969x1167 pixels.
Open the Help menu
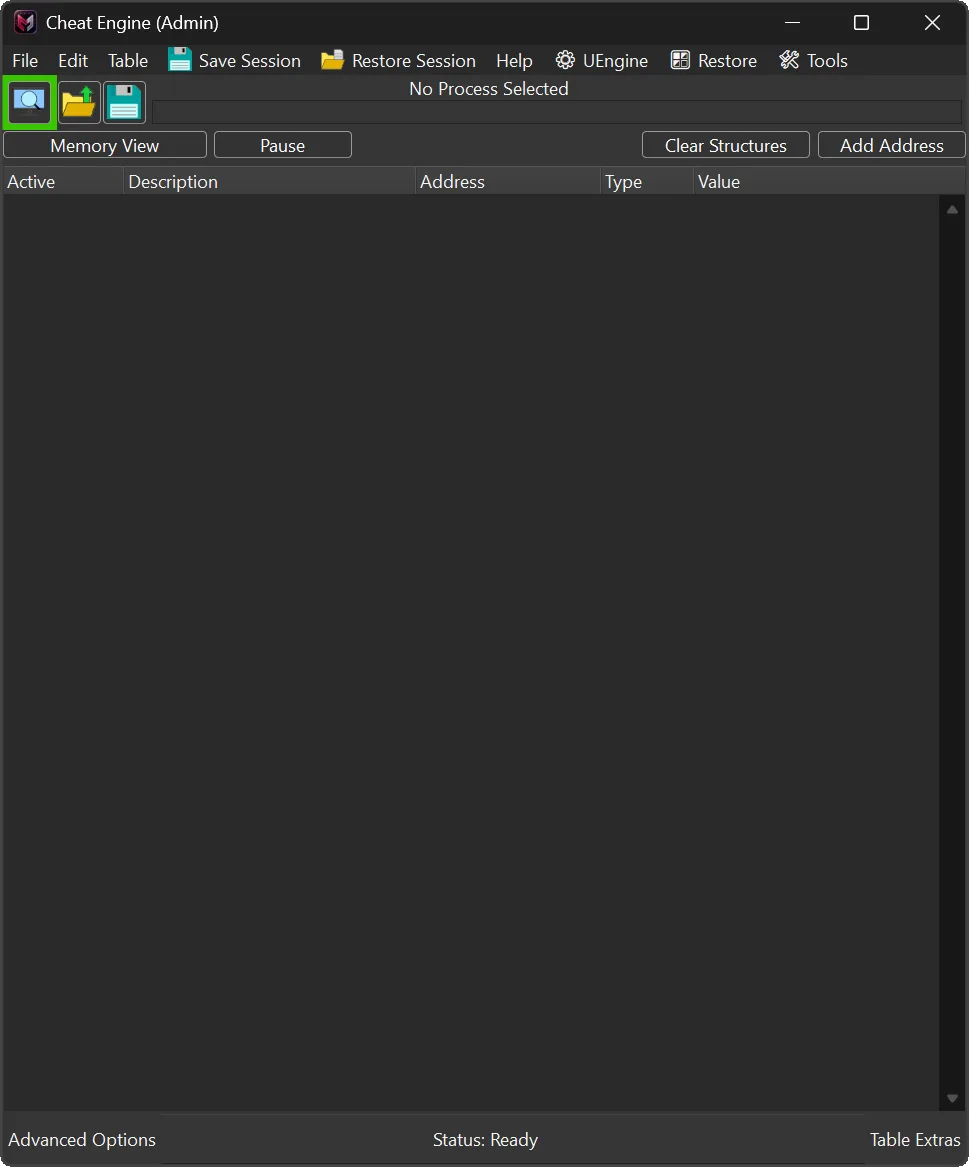coord(514,61)
